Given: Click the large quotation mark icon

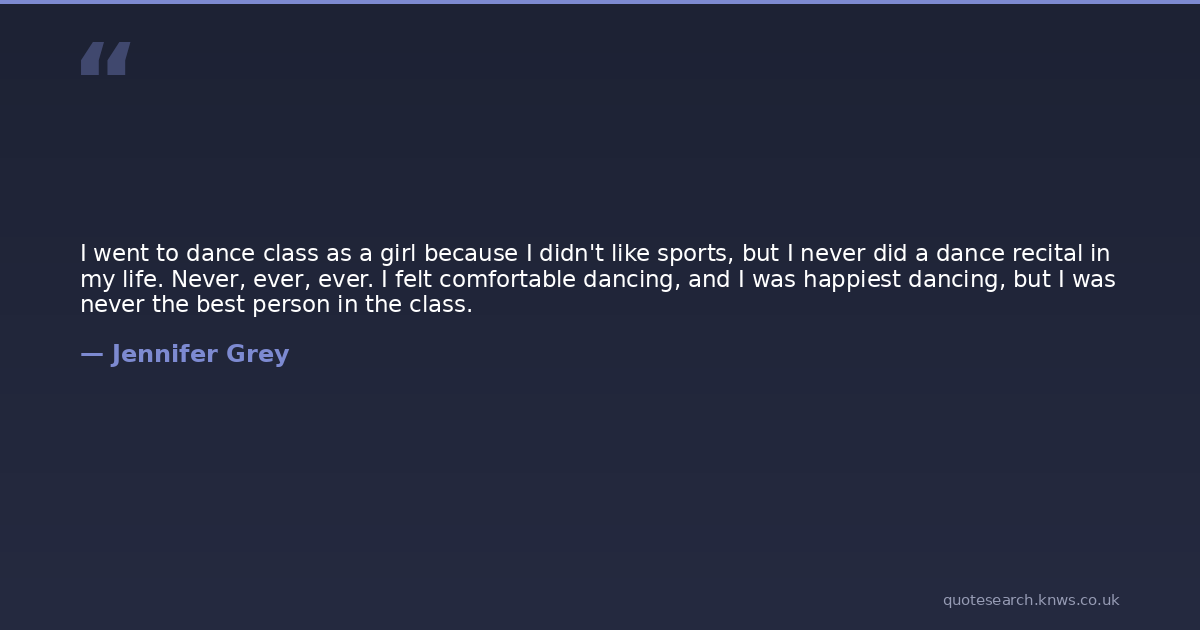Looking at the screenshot, I should click(x=105, y=58).
